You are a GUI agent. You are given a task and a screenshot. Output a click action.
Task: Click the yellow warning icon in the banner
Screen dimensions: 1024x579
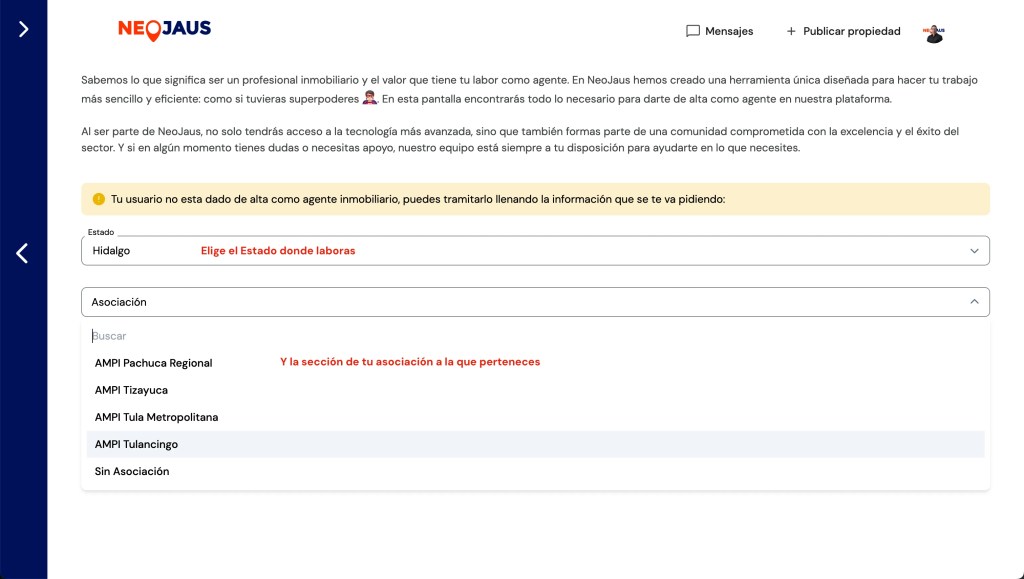98,199
